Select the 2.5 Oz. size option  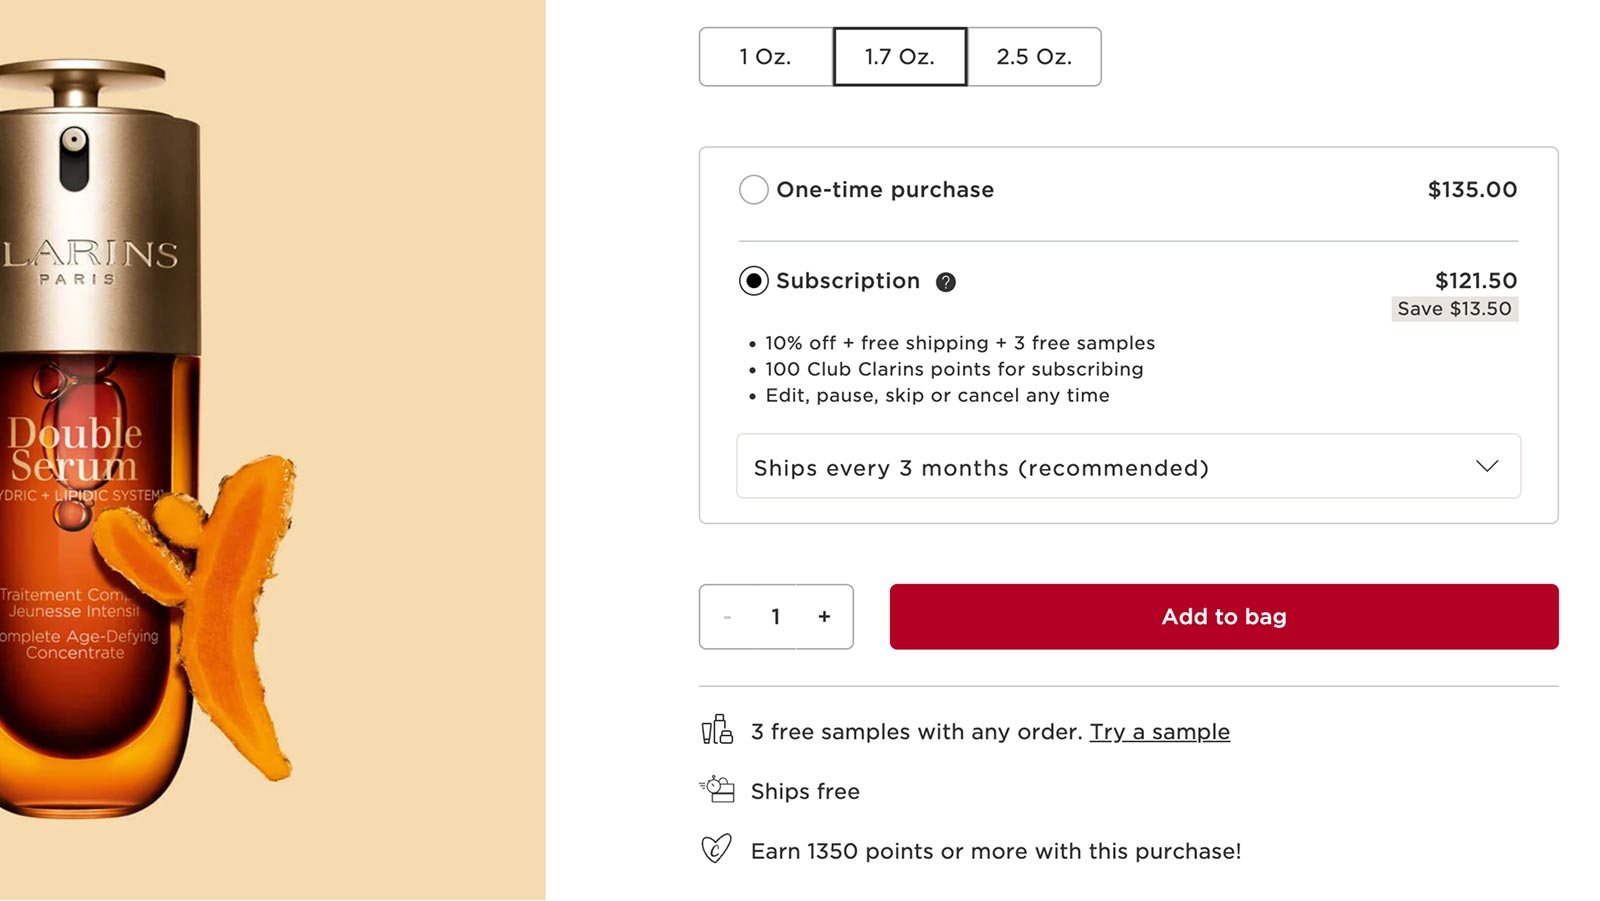(x=1034, y=57)
